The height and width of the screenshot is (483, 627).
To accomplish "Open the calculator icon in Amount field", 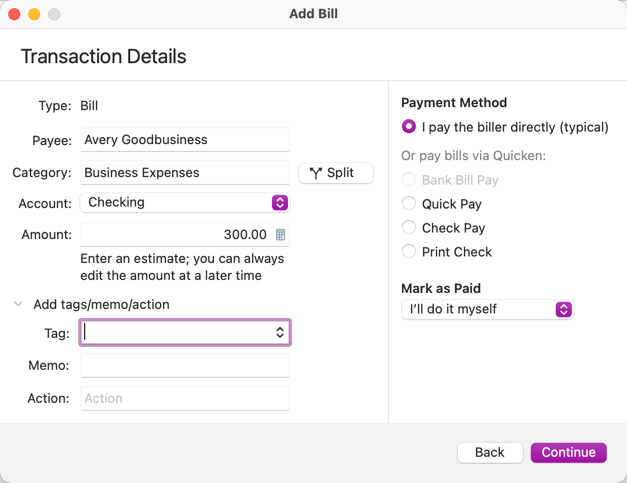I will tap(280, 235).
